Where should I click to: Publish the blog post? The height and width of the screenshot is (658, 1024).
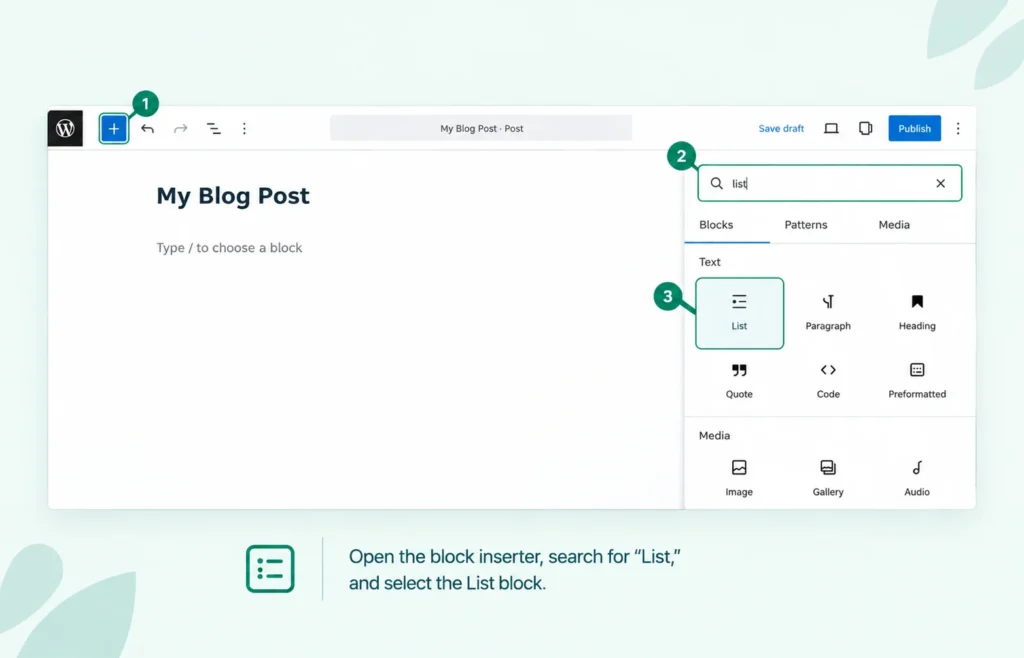914,129
